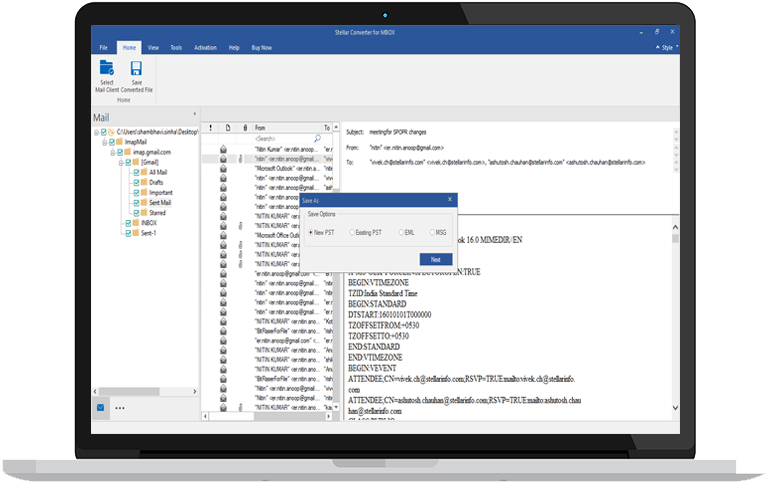
Task: Click the importance exclamation column header
Action: click(x=210, y=128)
